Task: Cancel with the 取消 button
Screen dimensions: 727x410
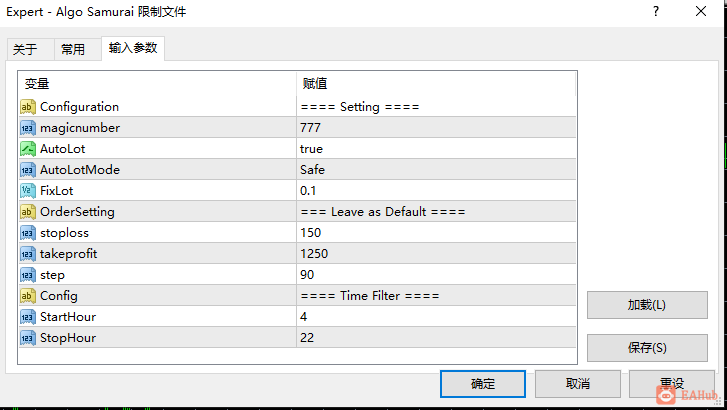Action: (x=578, y=384)
